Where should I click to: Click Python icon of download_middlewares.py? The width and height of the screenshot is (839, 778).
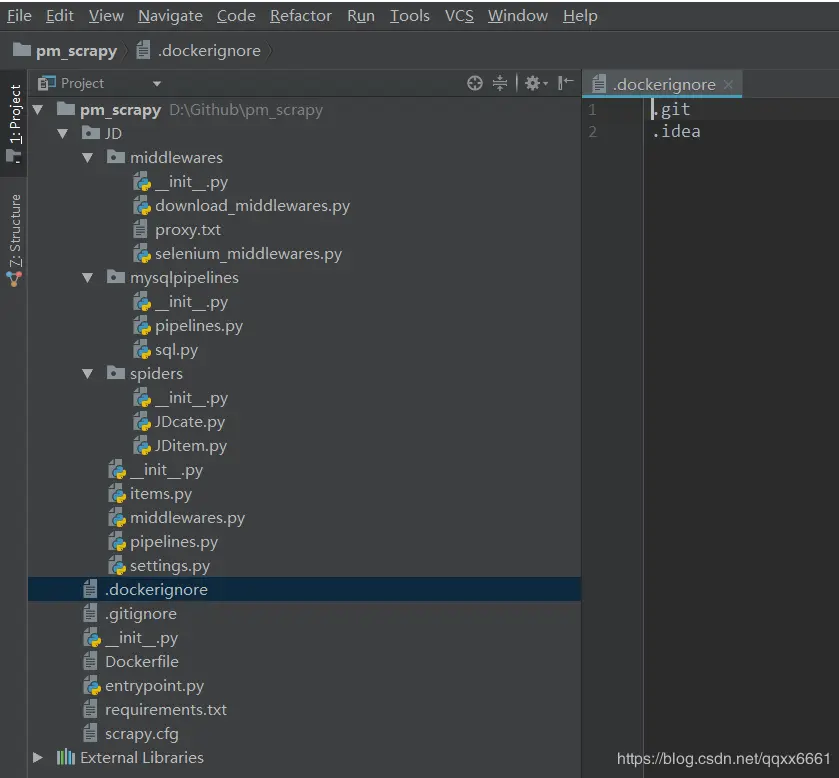(x=142, y=206)
